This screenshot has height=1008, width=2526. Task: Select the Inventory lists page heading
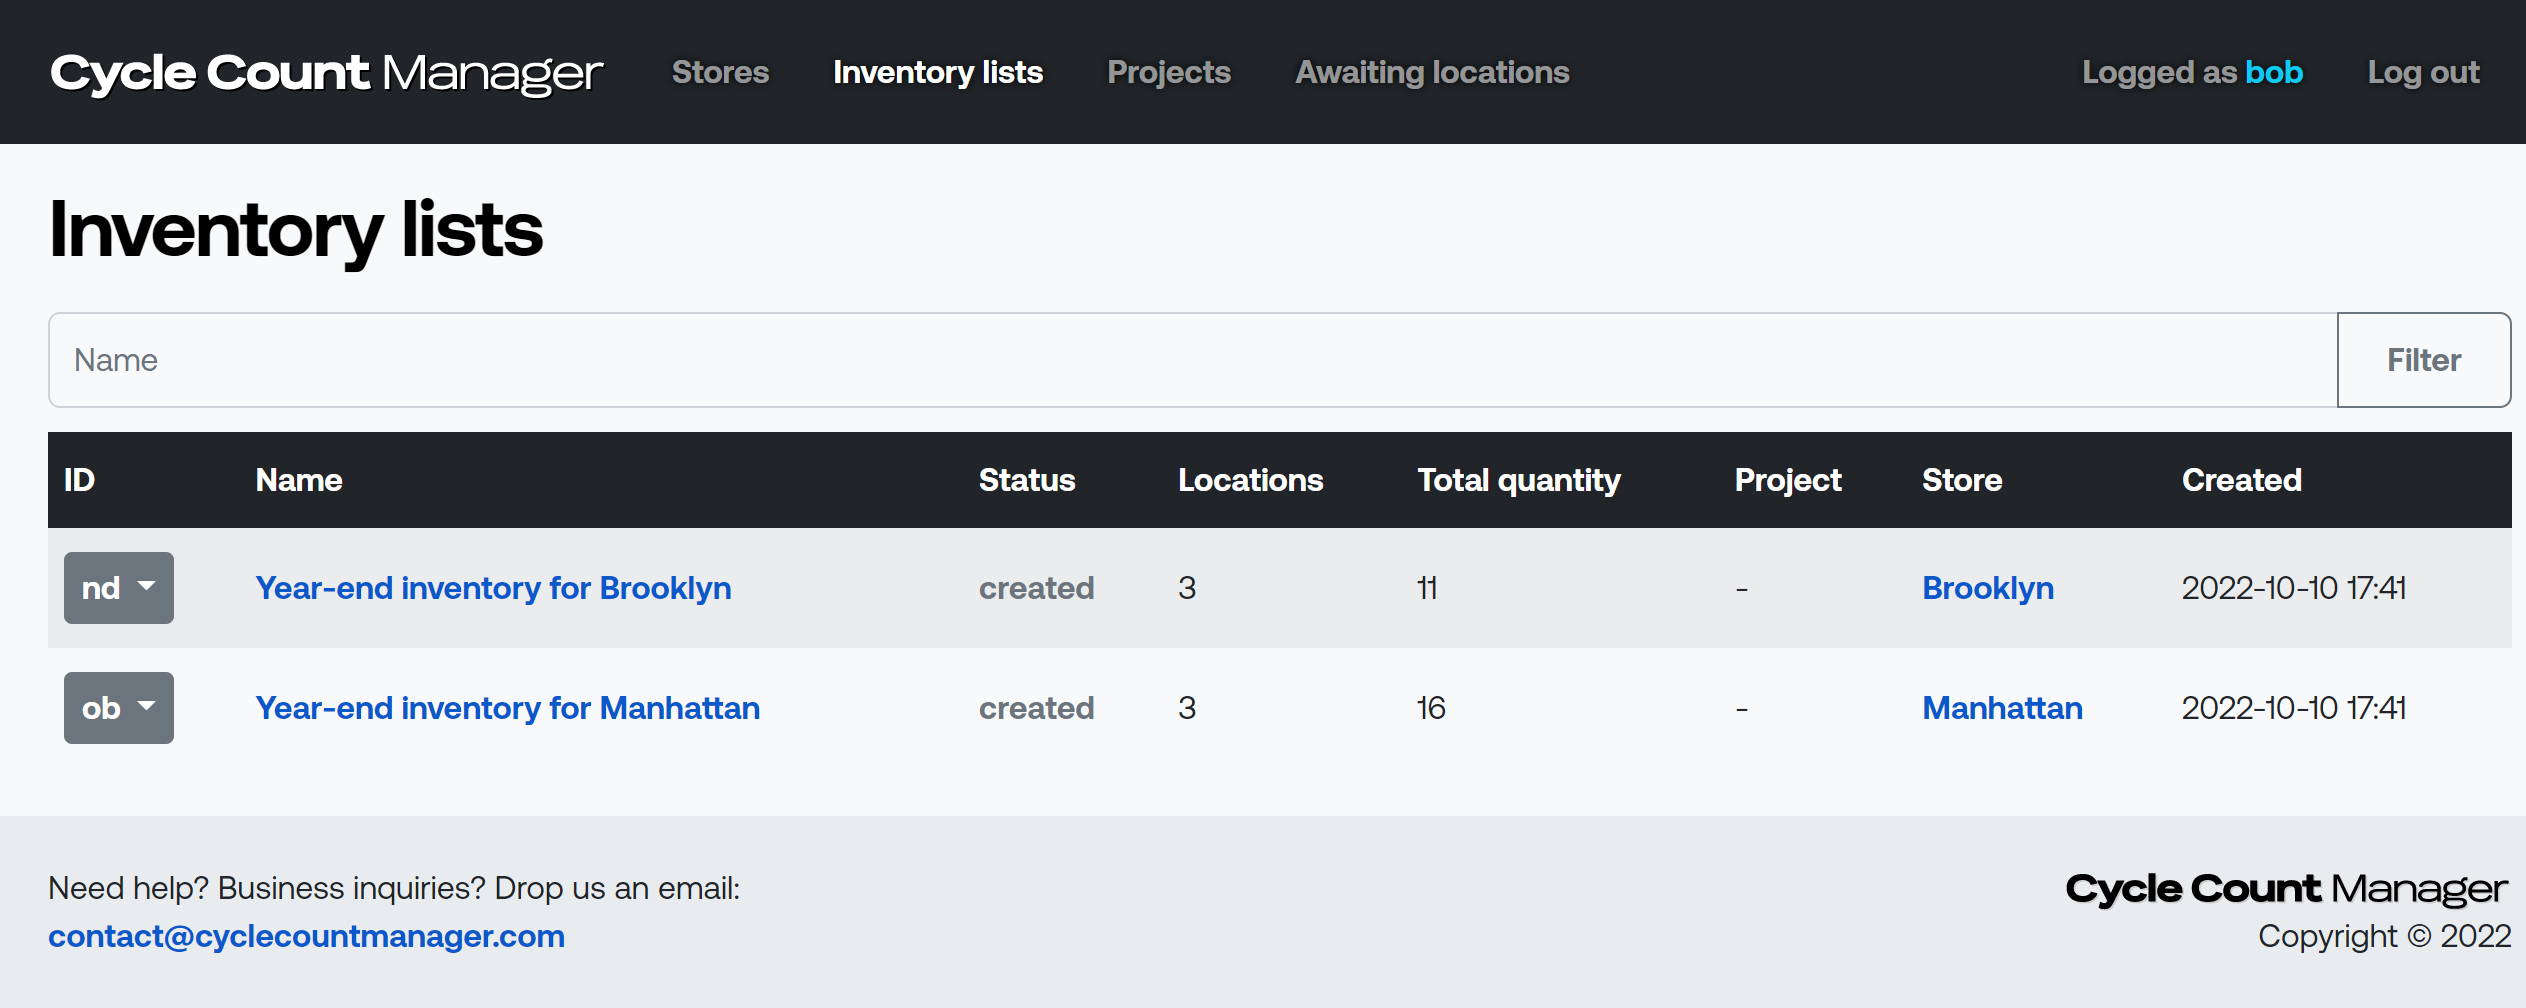(x=296, y=230)
